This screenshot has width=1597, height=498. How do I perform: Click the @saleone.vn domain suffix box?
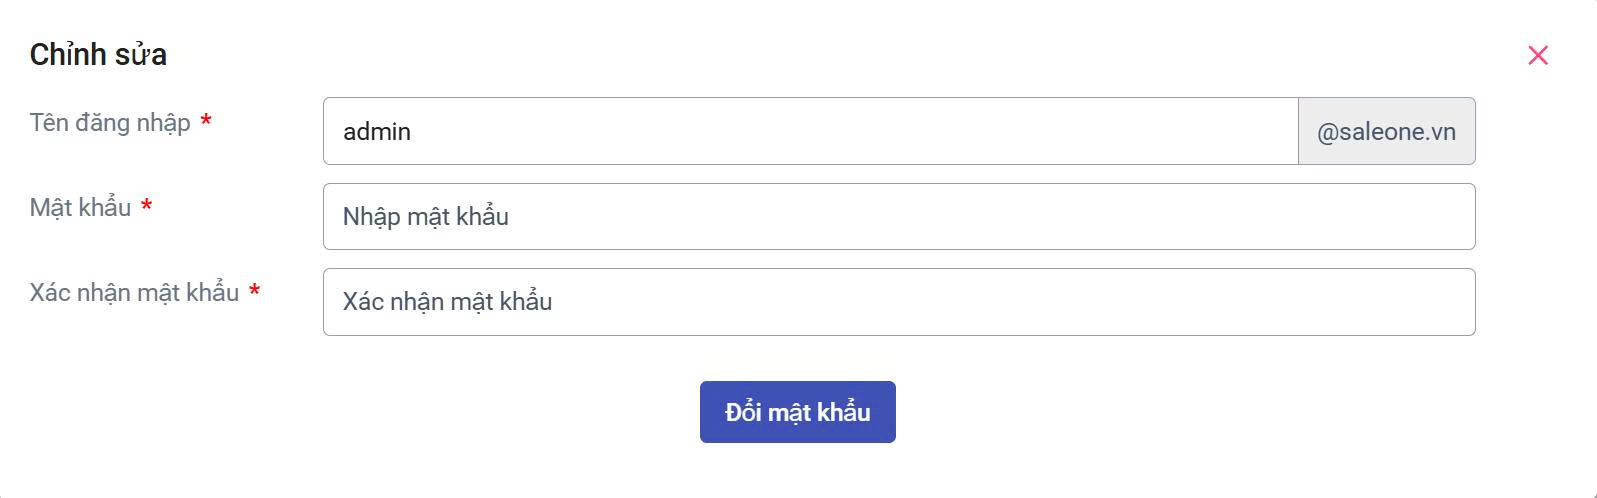coord(1386,131)
